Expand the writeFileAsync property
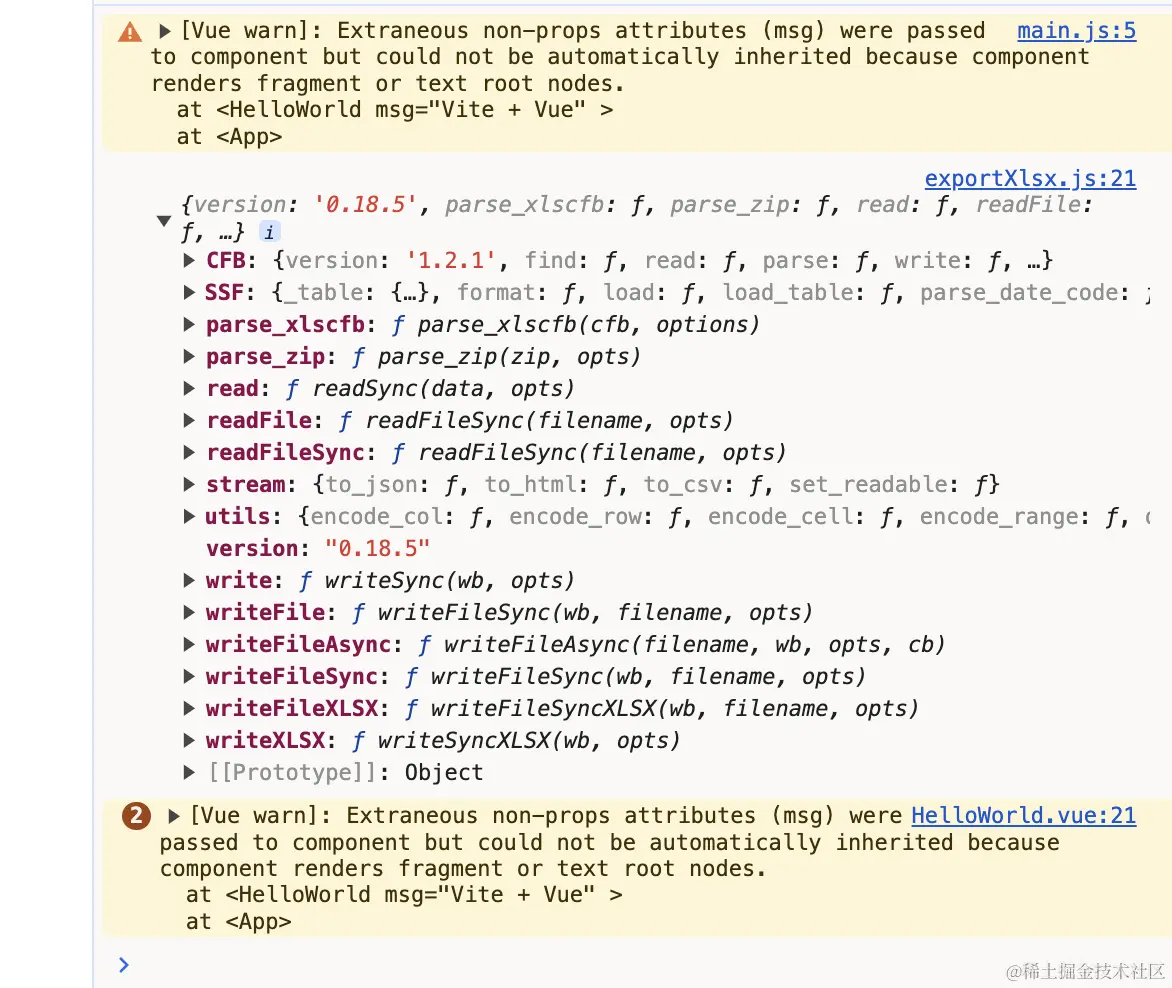The width and height of the screenshot is (1172, 988). point(189,644)
